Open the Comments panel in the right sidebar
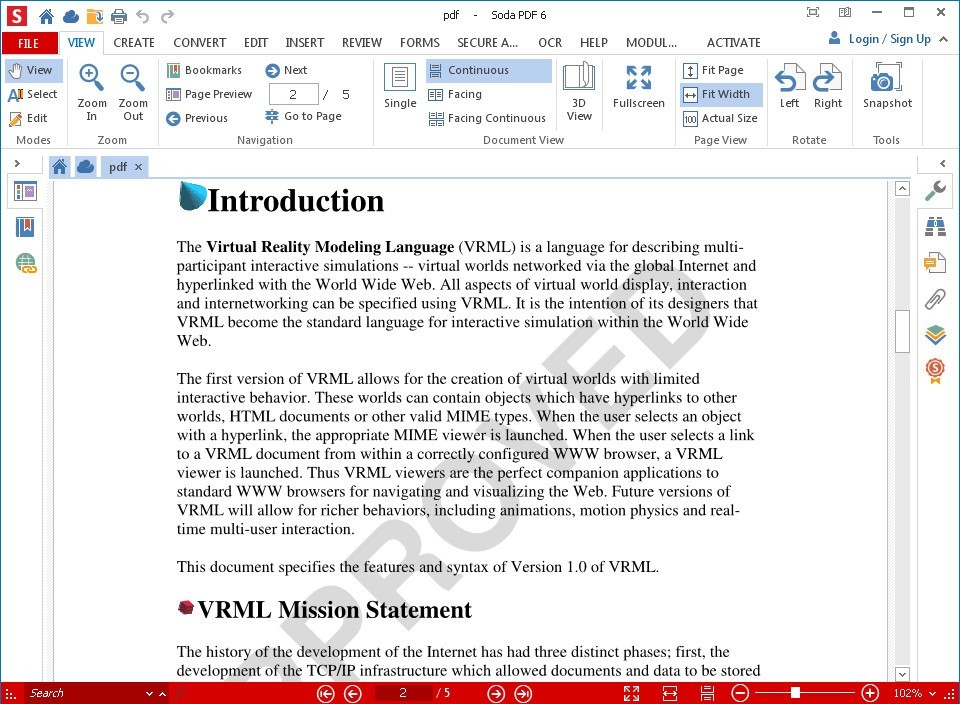 (x=934, y=262)
